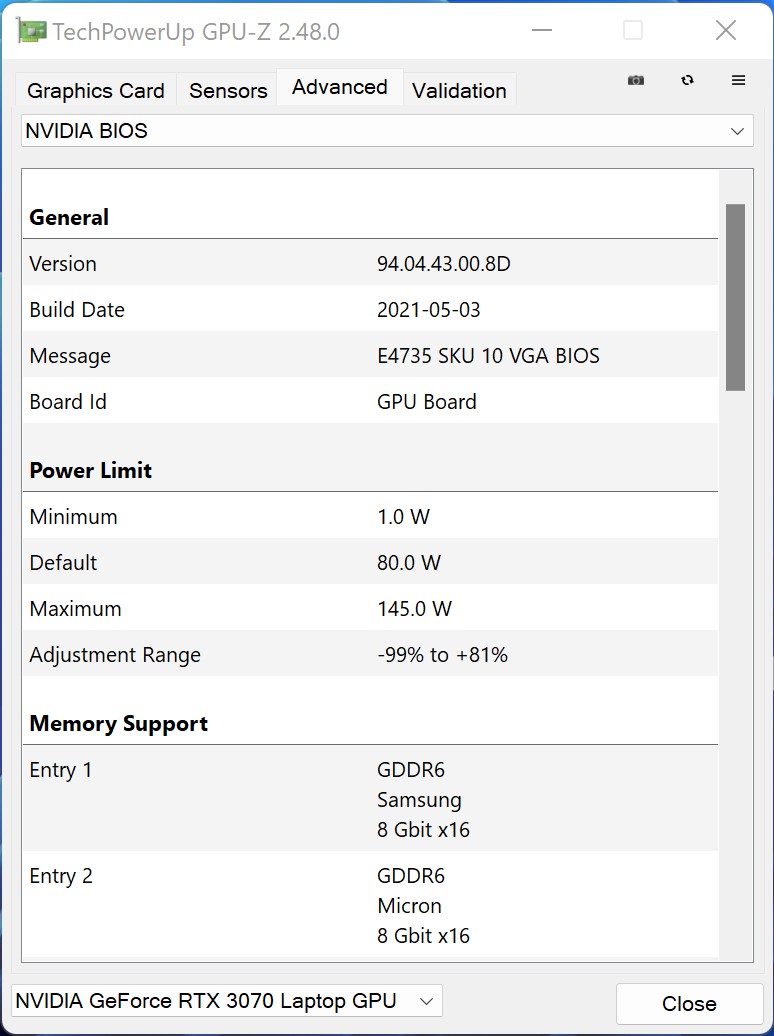Take a screenshot with the camera icon
Image resolution: width=774 pixels, height=1036 pixels.
click(x=636, y=80)
